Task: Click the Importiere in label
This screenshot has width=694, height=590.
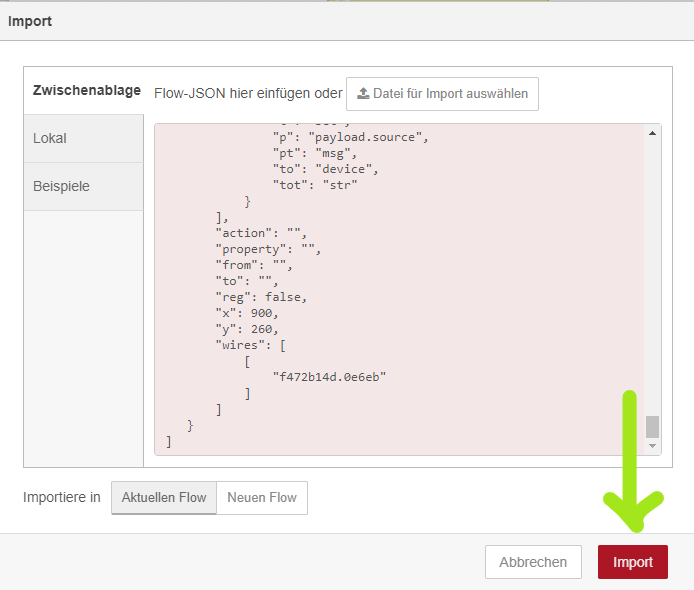Action: (x=62, y=497)
